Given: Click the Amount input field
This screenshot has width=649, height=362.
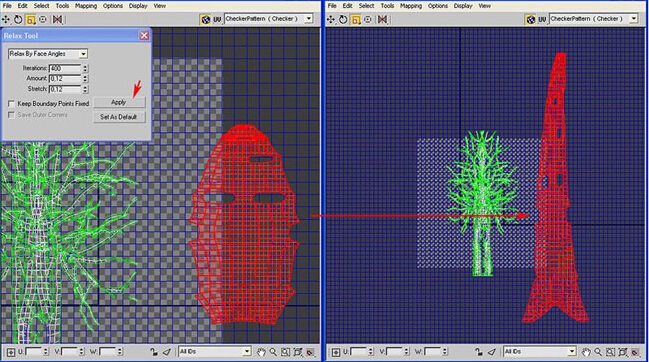Looking at the screenshot, I should tap(65, 78).
